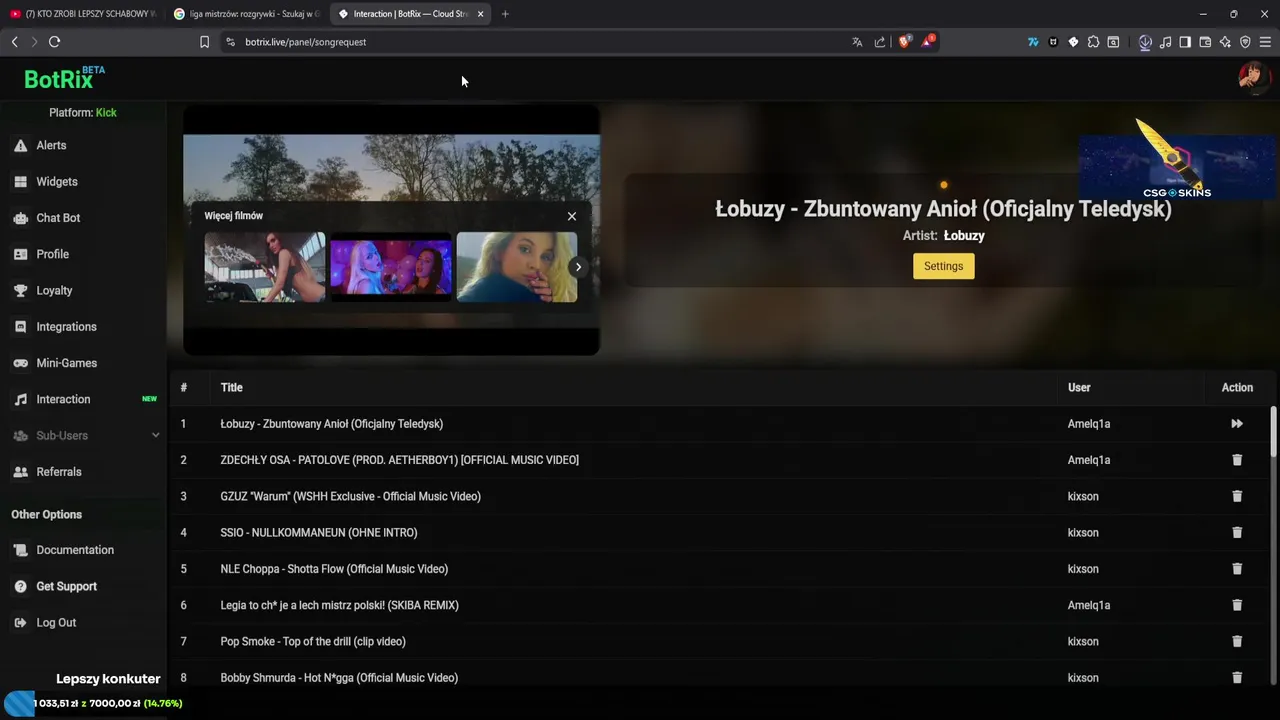Click the Documentation icon in sidebar
The height and width of the screenshot is (720, 1280).
click(x=20, y=550)
